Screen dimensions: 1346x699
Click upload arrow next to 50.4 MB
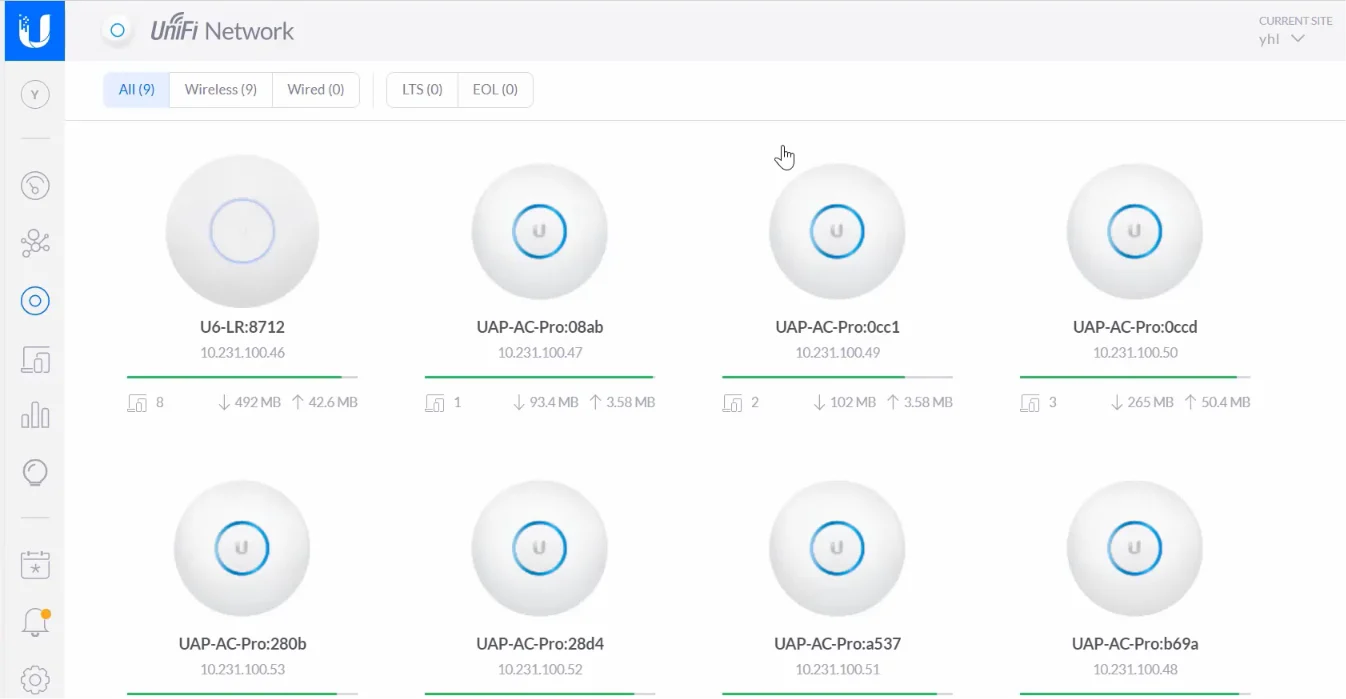[x=1190, y=403]
